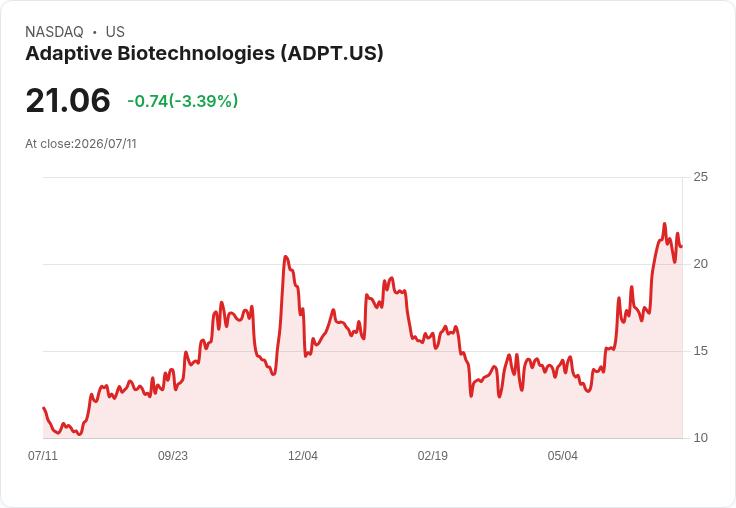Click the NASDAQ exchange label
The width and height of the screenshot is (736, 508).
[54, 32]
